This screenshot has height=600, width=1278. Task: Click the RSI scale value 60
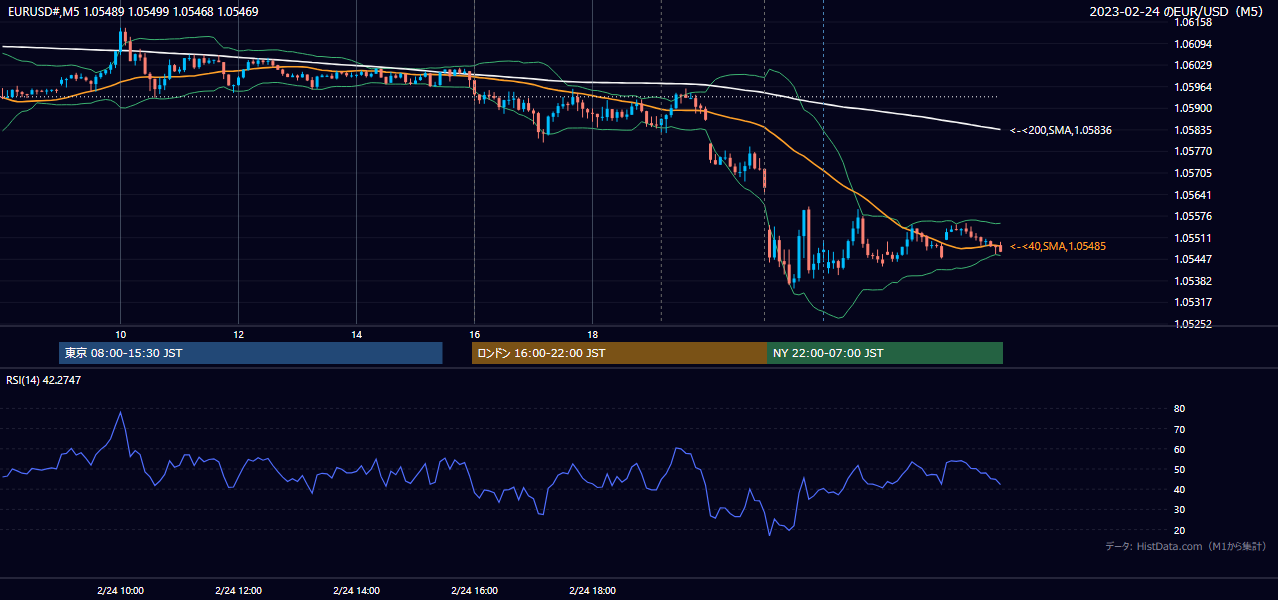pos(1180,449)
